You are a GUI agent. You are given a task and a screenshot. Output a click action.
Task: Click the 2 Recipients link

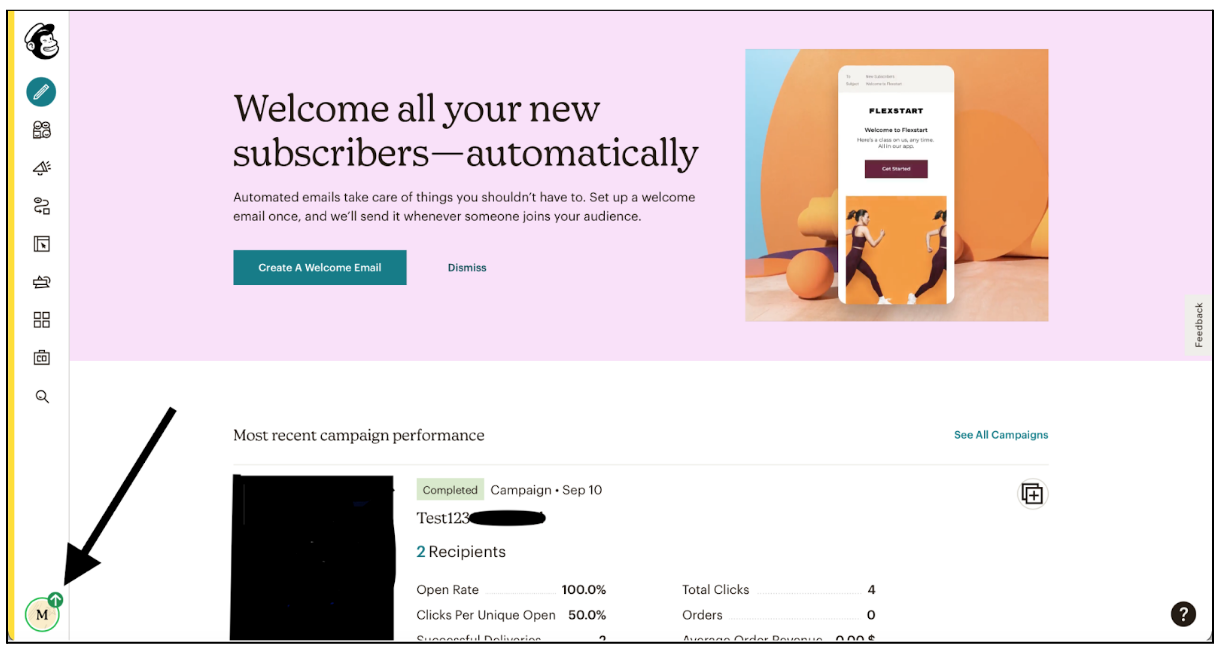tap(461, 552)
